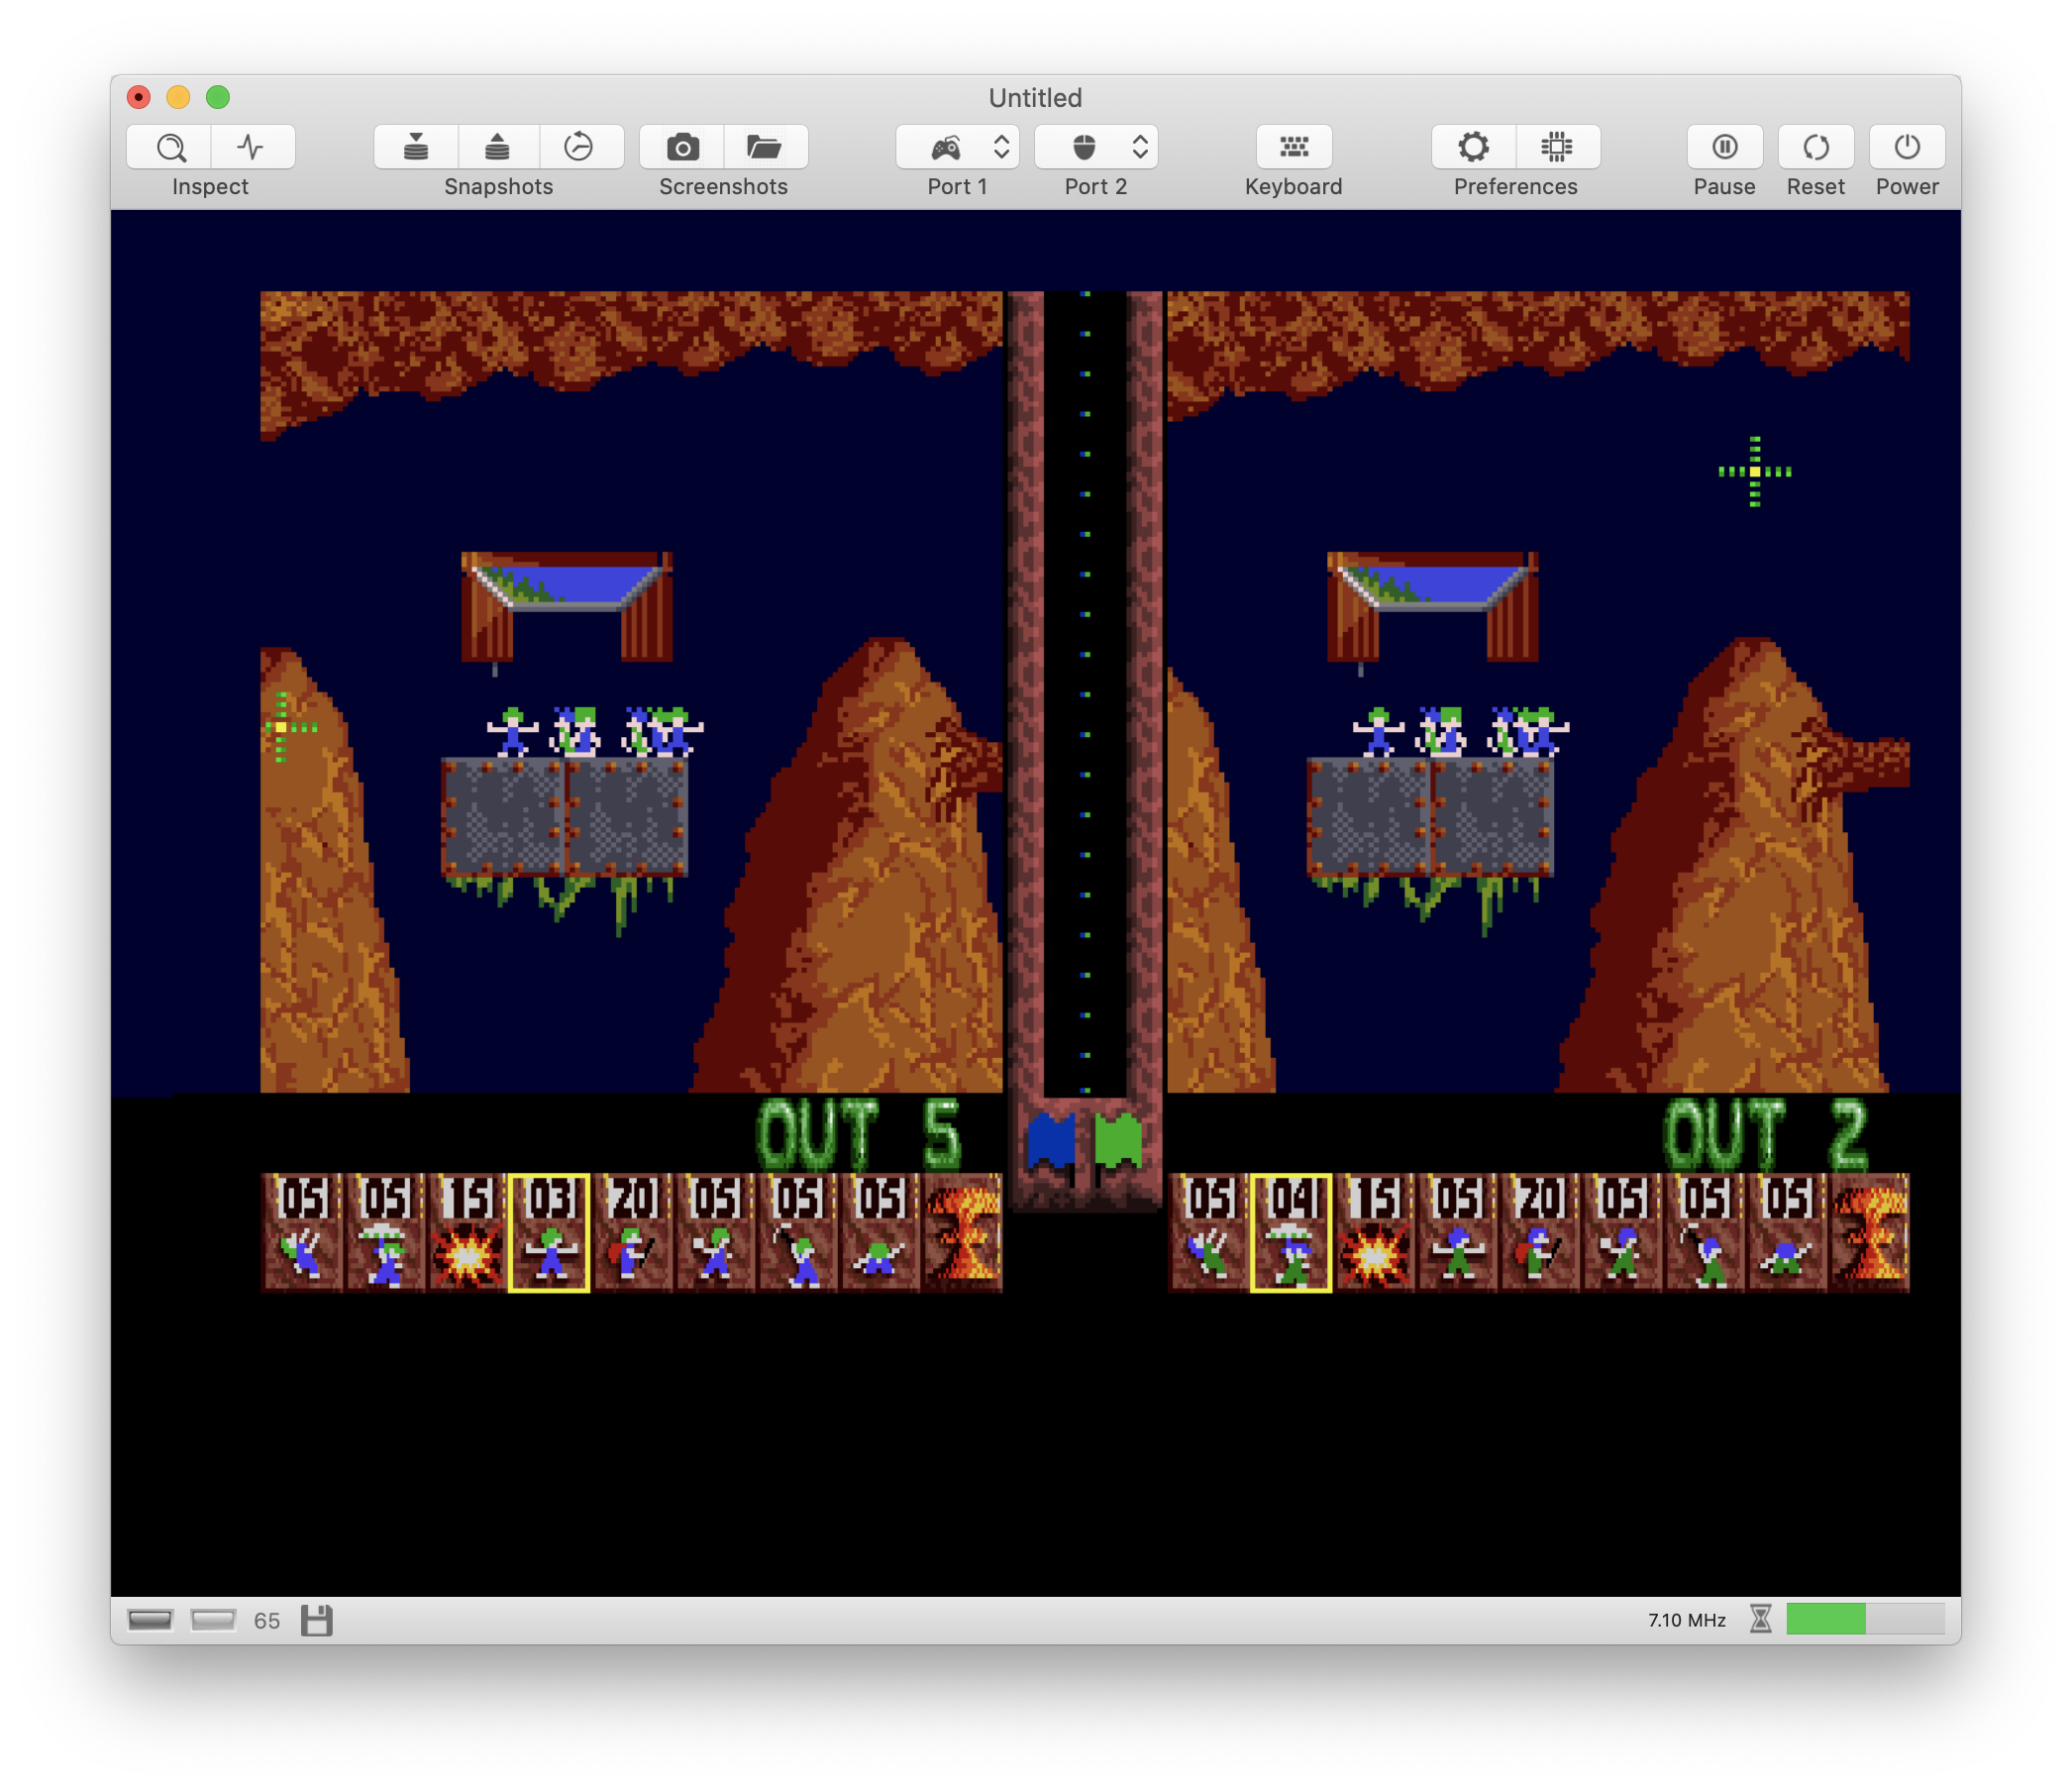The height and width of the screenshot is (1791, 2072).
Task: Click the "OUT 2" counter text
Action: (1766, 1134)
